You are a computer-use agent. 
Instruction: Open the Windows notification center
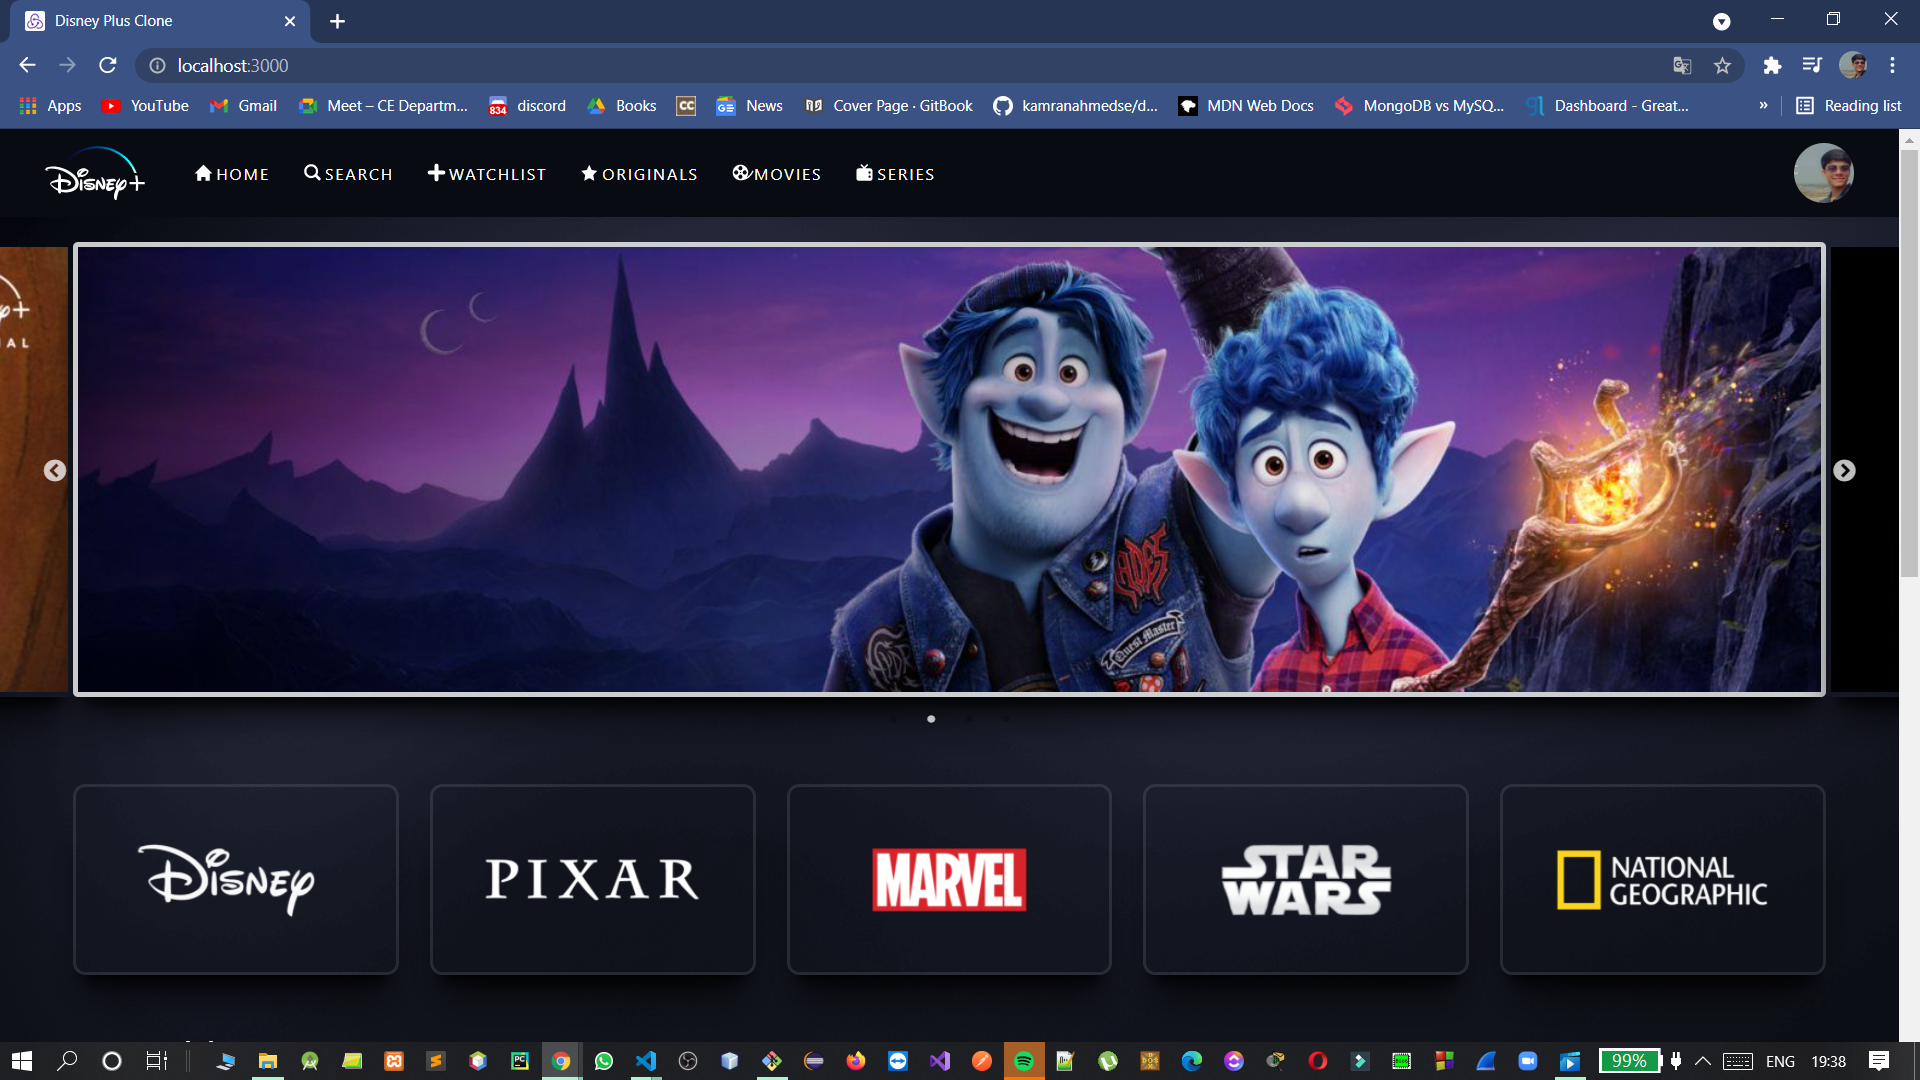1879,1061
